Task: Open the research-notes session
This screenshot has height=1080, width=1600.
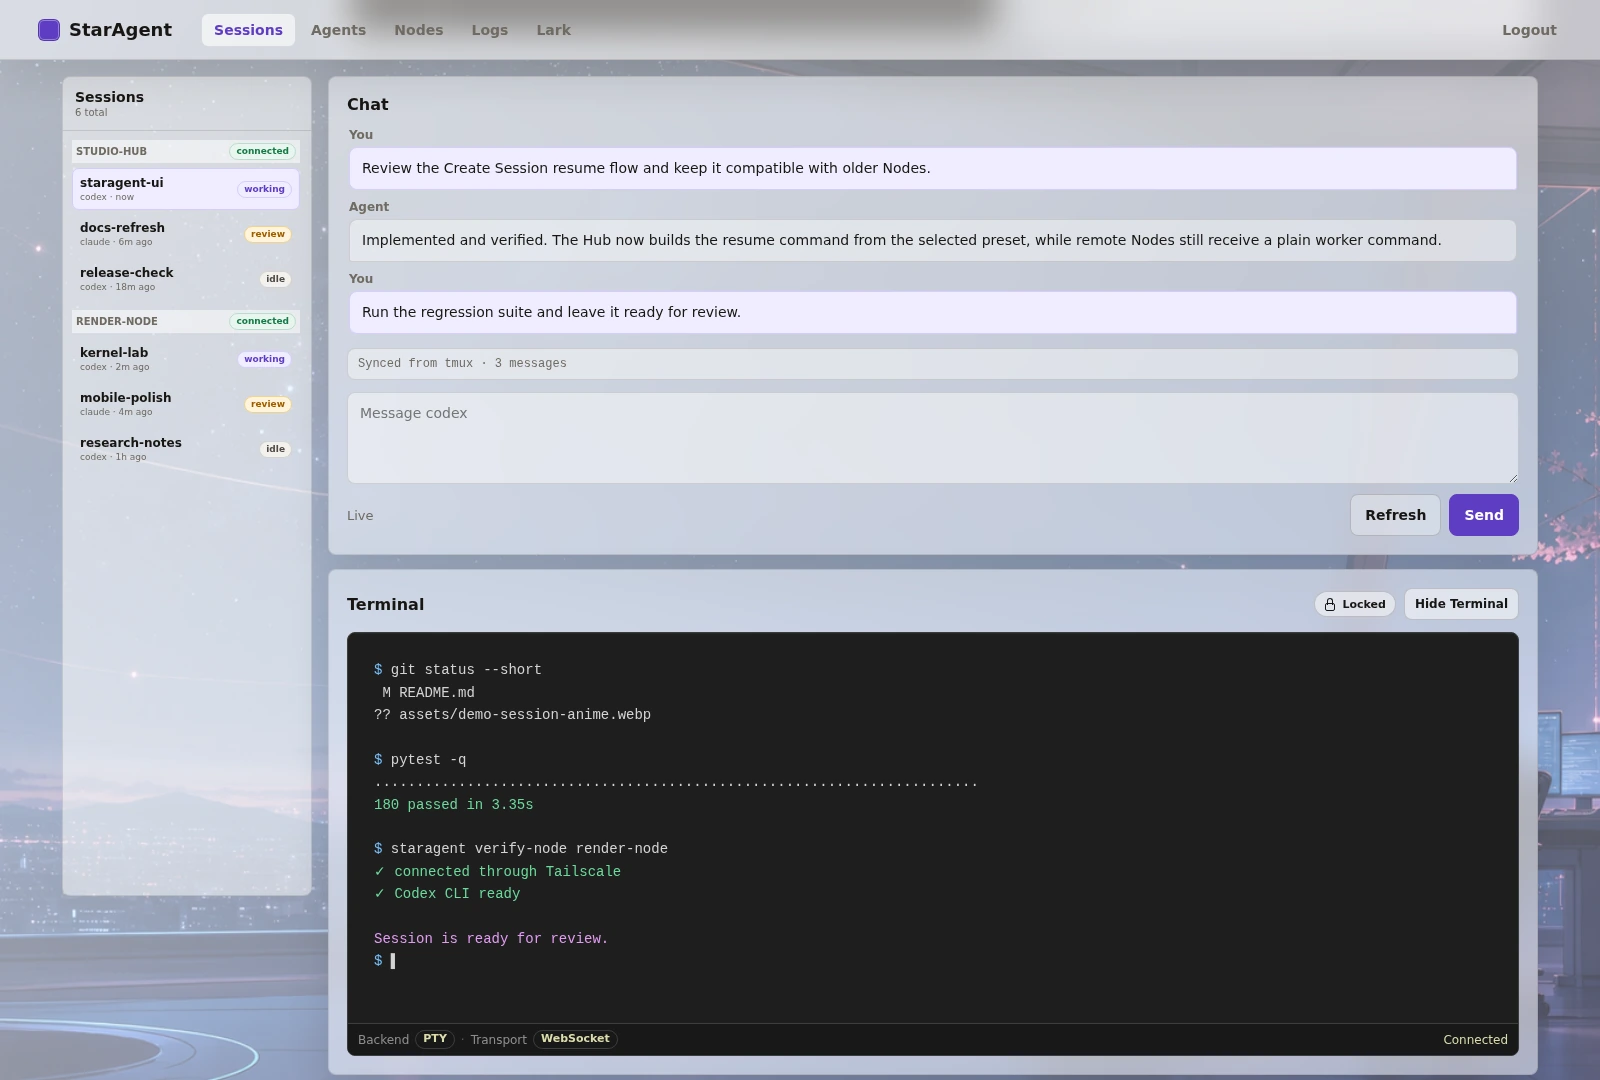Action: pos(186,449)
